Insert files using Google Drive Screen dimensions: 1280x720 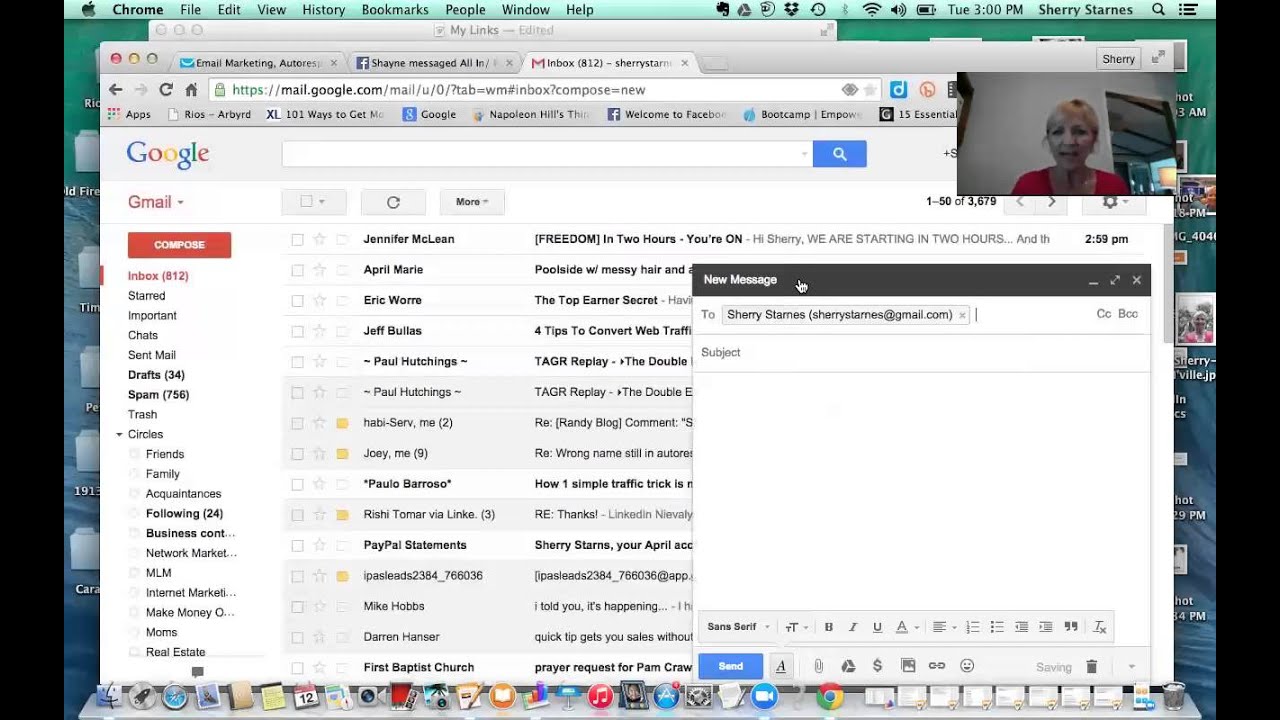tap(848, 666)
